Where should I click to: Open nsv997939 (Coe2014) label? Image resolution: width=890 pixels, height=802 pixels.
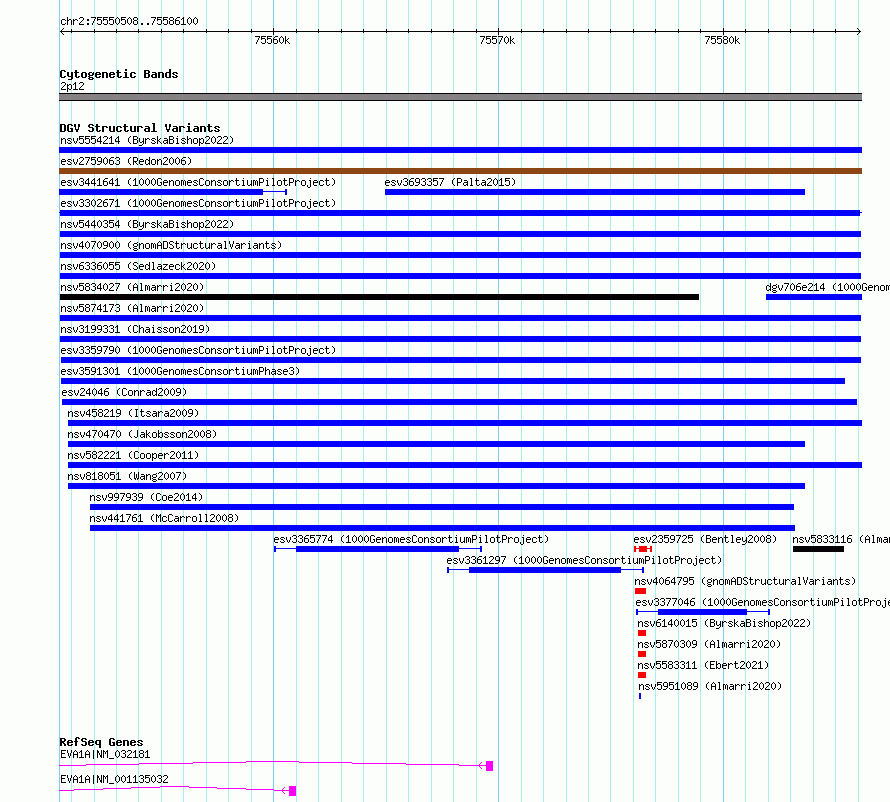coord(146,497)
